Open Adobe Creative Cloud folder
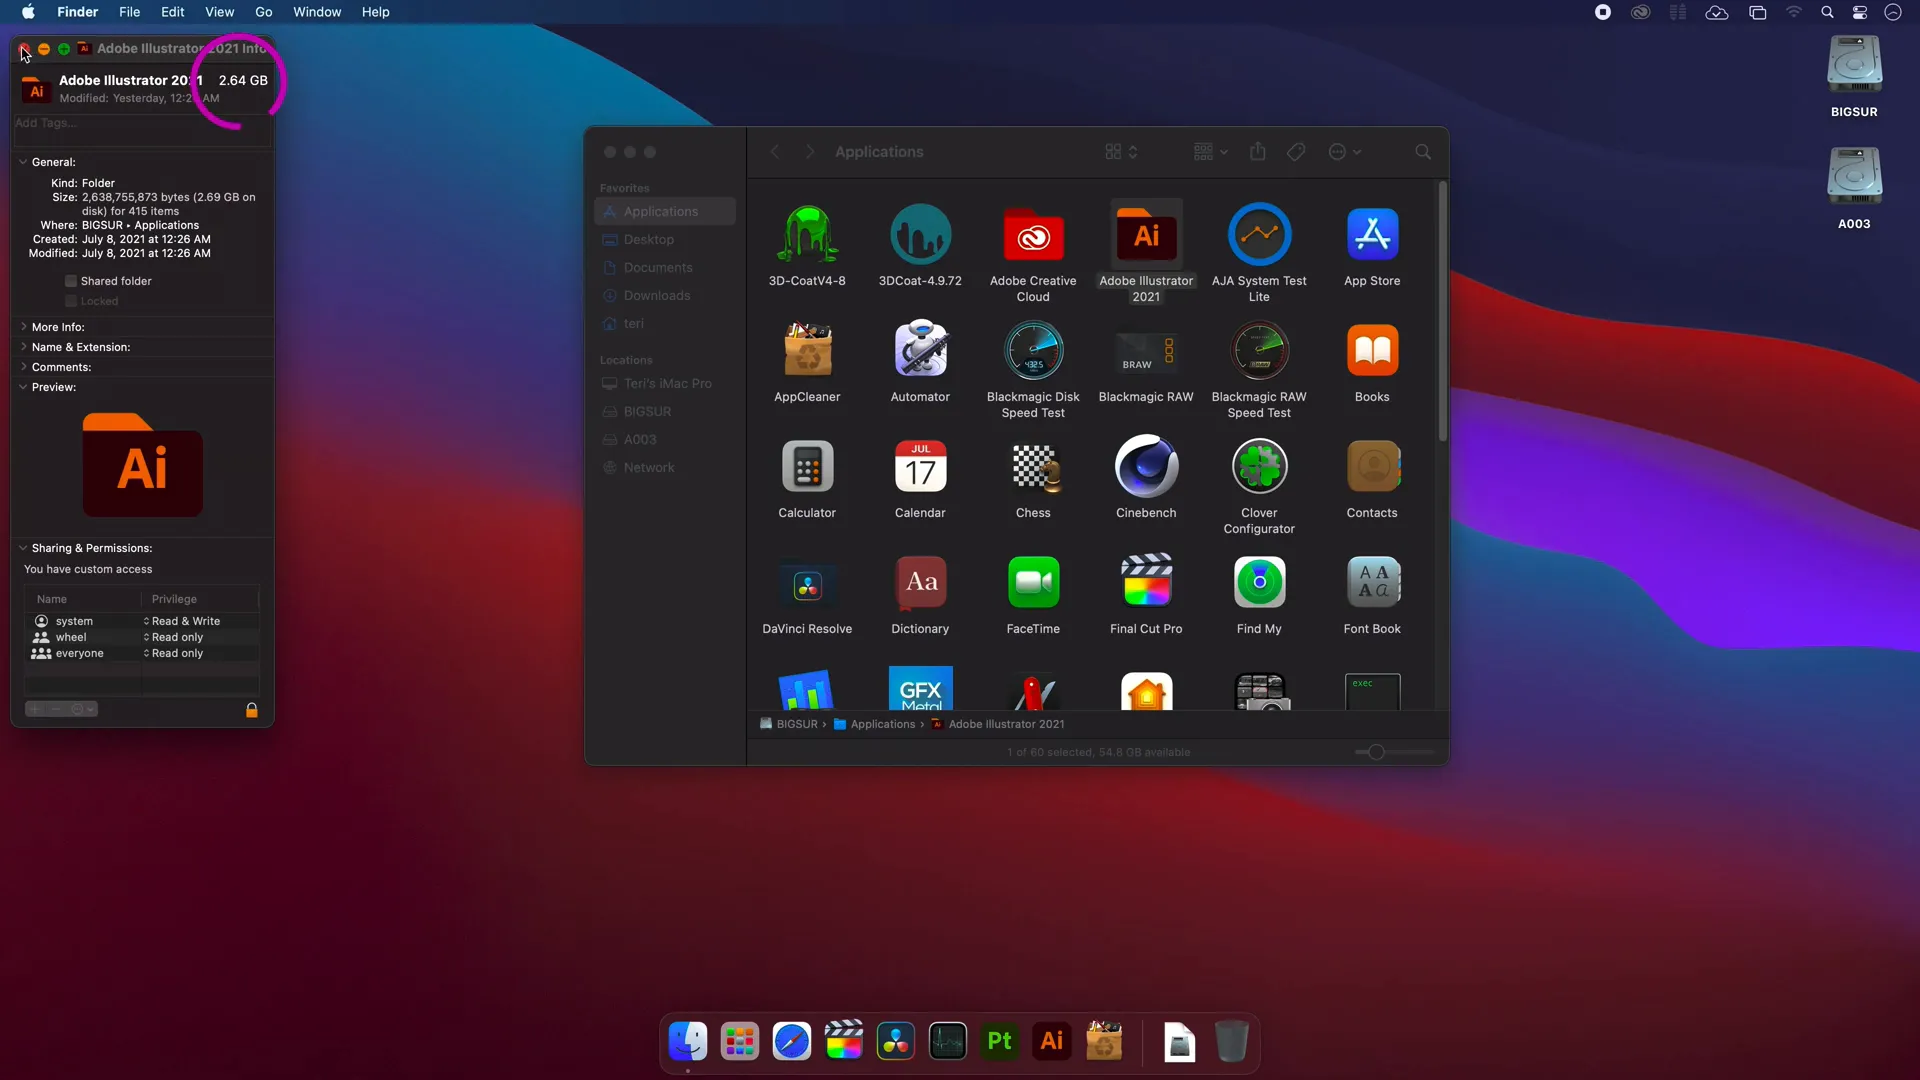Screen dimensions: 1920x1080 [x=1033, y=235]
